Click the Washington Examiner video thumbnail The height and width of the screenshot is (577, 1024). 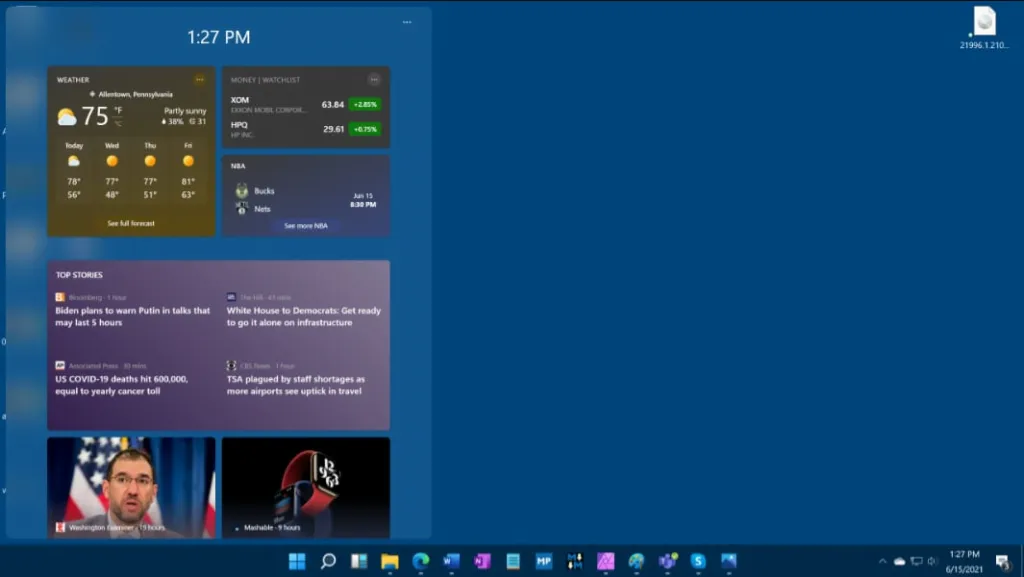pos(130,485)
